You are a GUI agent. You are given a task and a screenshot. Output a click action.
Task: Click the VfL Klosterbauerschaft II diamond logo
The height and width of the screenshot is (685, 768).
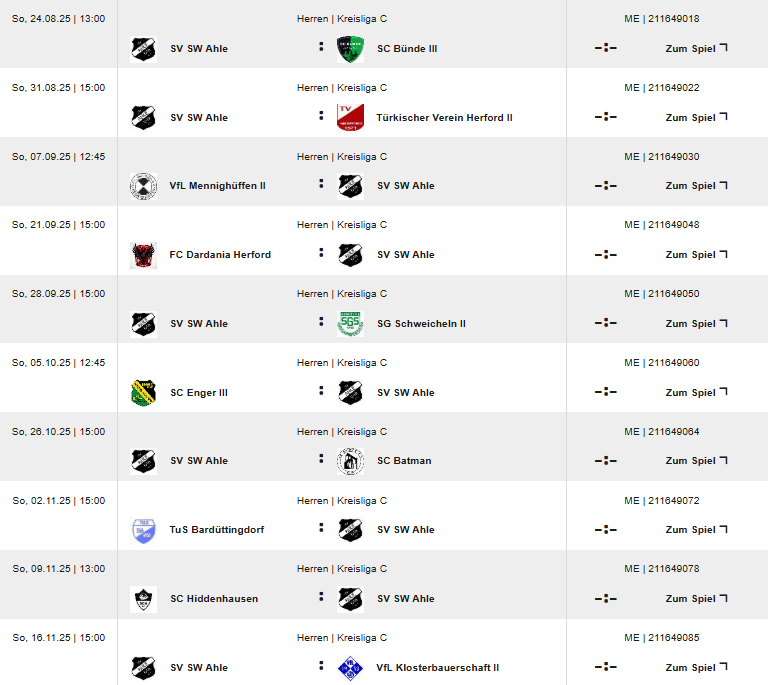click(350, 668)
